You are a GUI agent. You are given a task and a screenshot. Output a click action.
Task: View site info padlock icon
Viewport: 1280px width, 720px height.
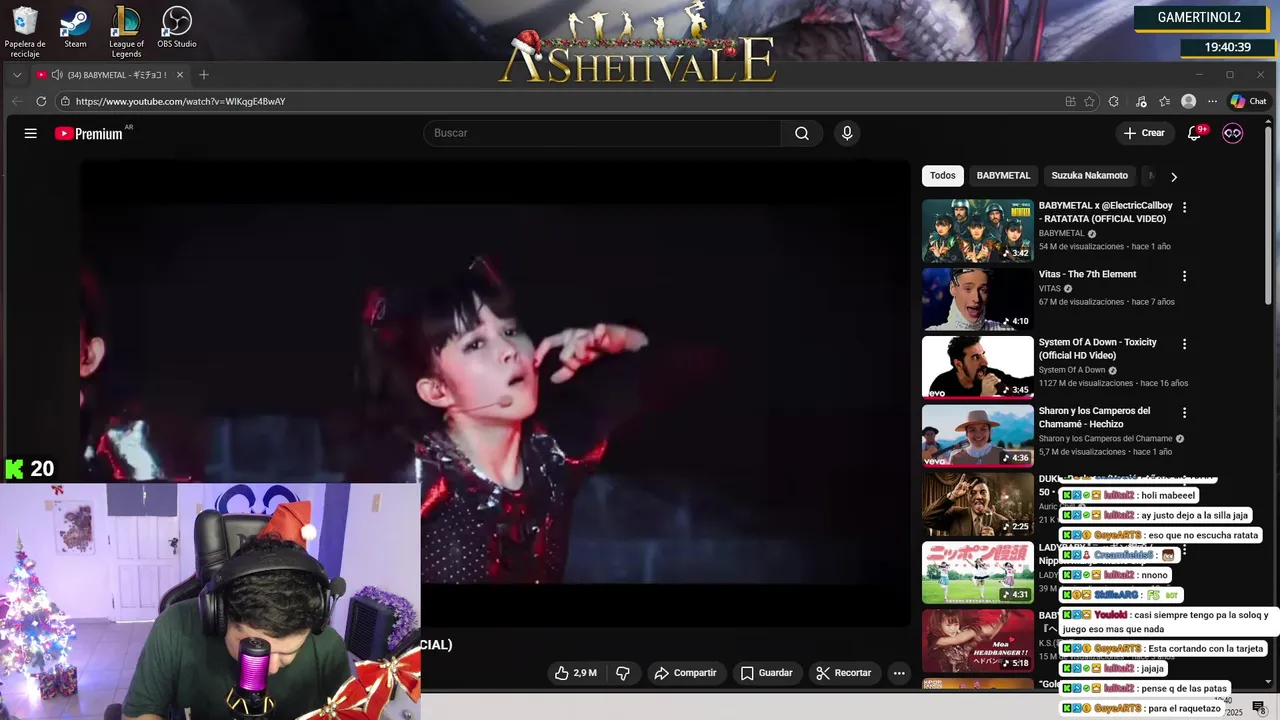65,101
